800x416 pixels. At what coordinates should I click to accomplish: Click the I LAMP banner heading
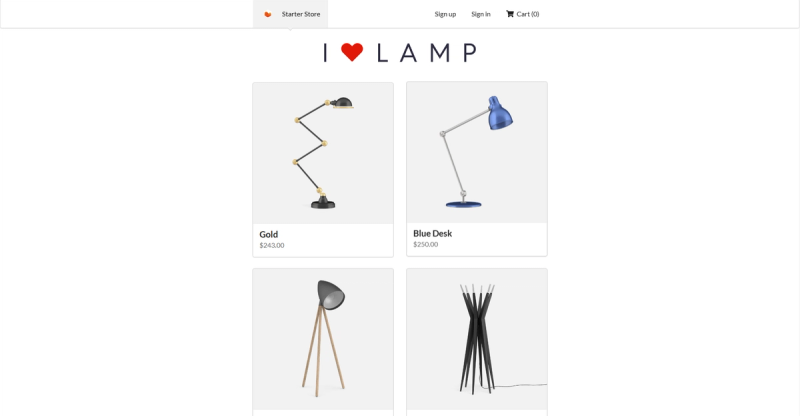click(401, 53)
